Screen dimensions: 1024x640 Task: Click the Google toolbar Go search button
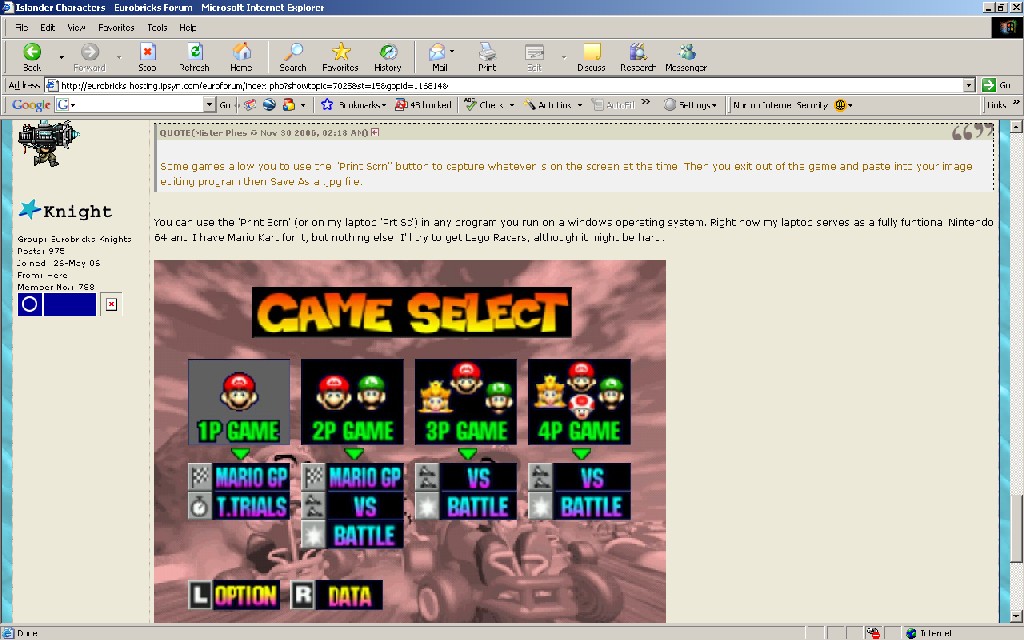pos(225,104)
